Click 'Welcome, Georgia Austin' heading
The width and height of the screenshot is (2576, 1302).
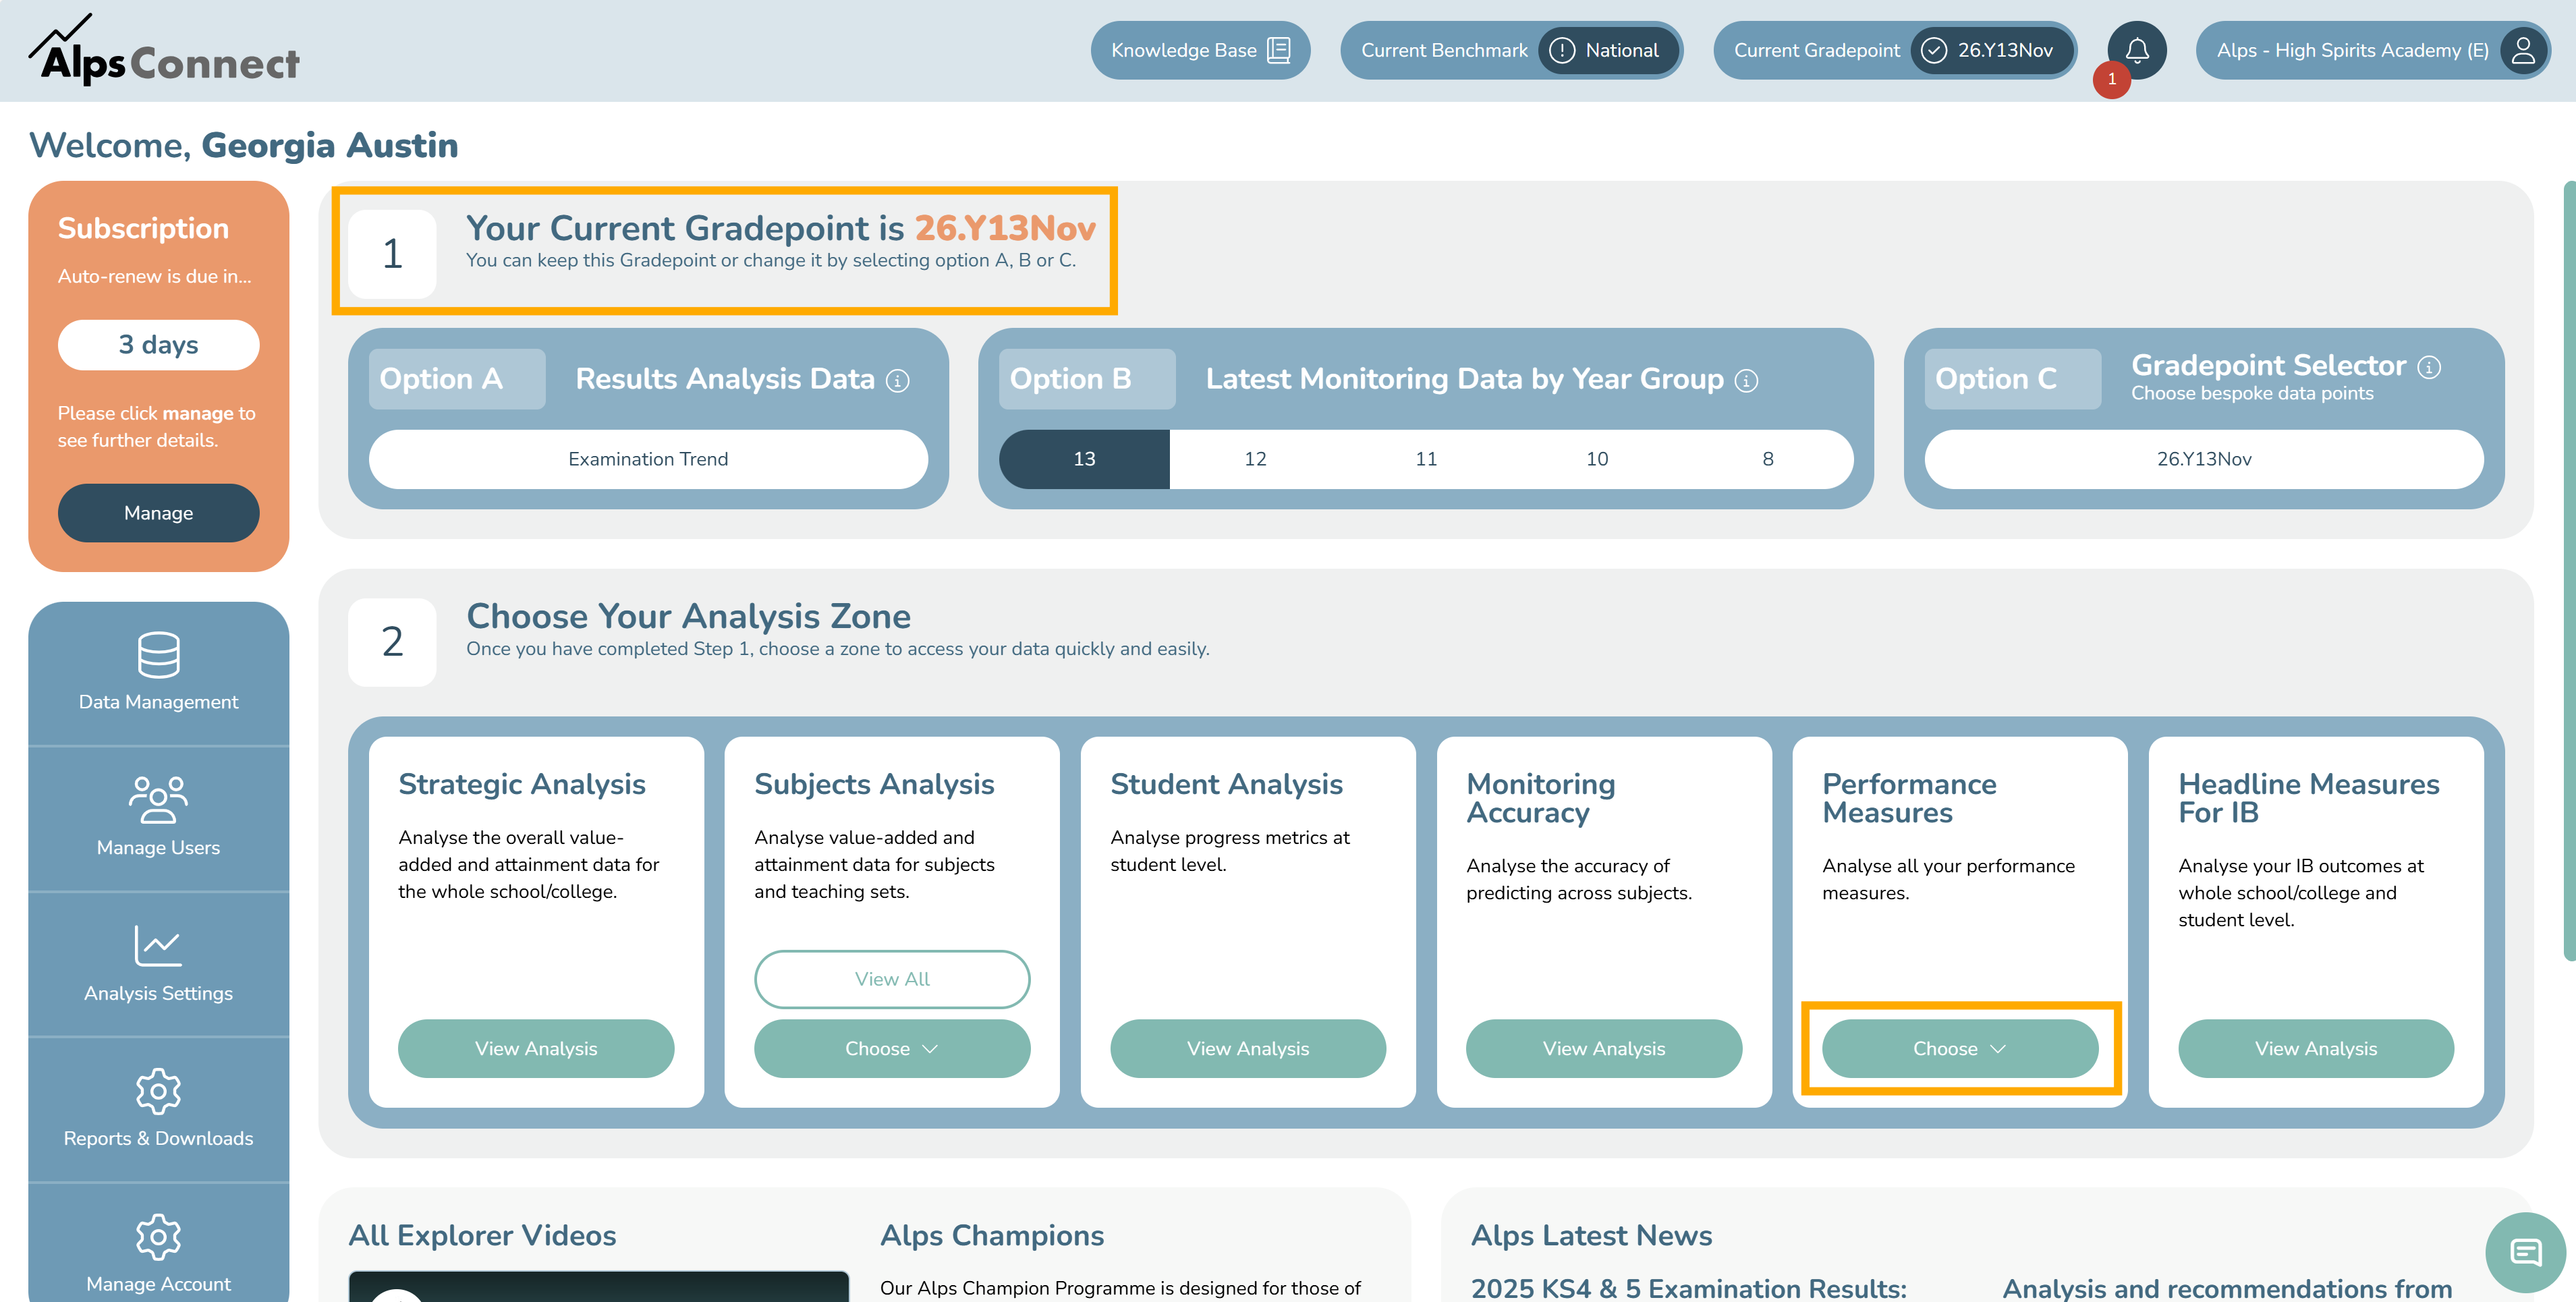(243, 146)
